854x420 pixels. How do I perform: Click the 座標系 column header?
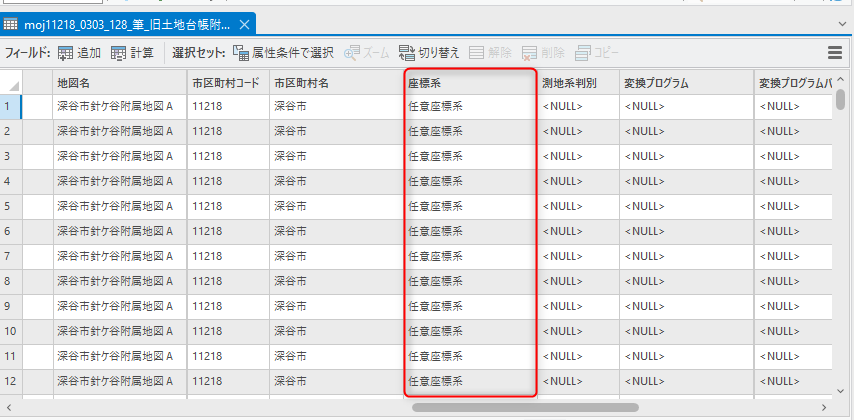point(471,82)
